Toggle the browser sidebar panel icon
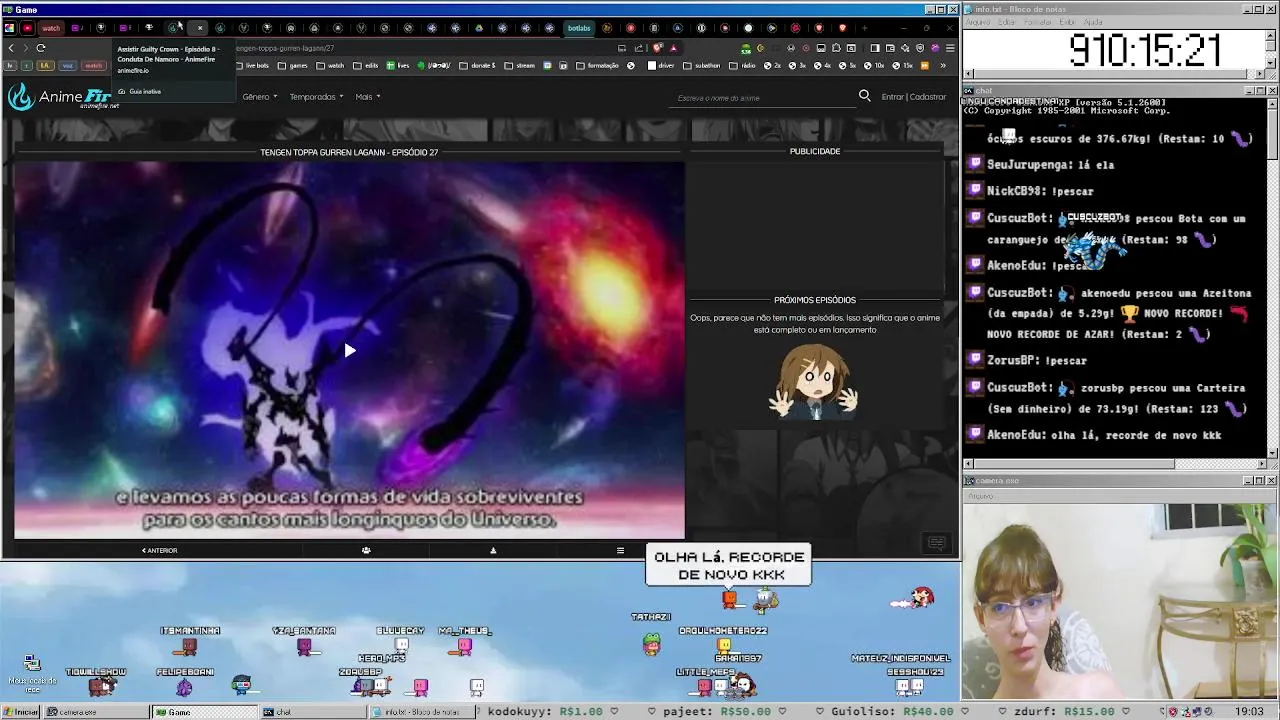1280x720 pixels. [874, 48]
